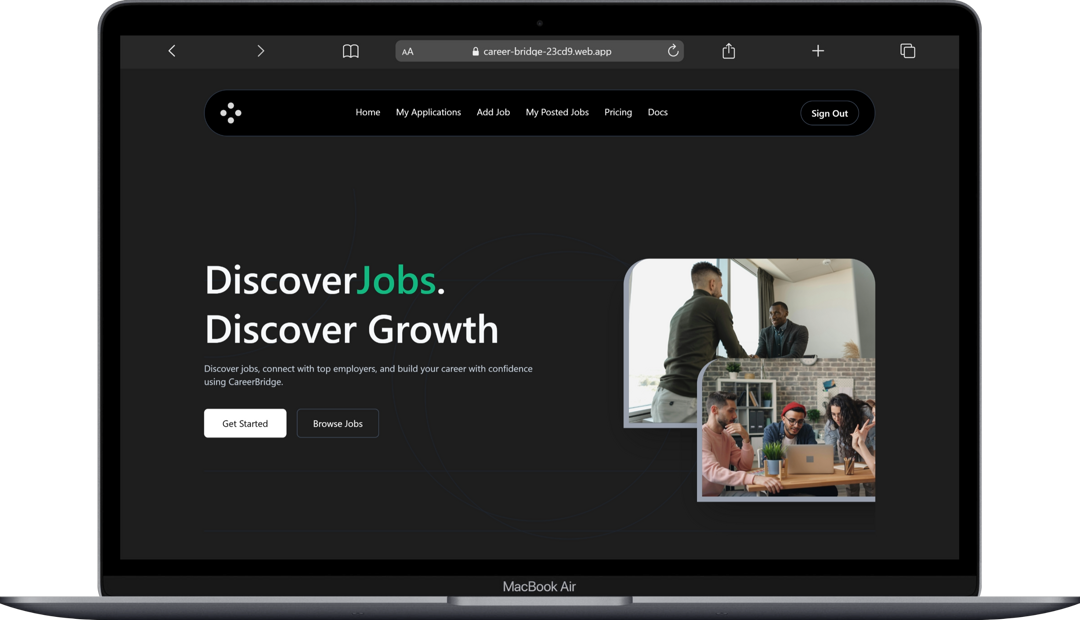Open Docs from the navigation bar
This screenshot has height=620, width=1080.
point(657,113)
